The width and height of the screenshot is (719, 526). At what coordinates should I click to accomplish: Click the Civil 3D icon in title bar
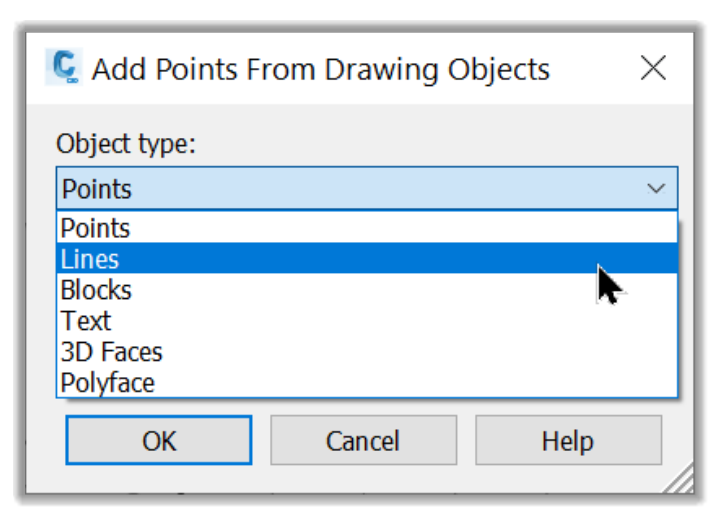coord(64,67)
